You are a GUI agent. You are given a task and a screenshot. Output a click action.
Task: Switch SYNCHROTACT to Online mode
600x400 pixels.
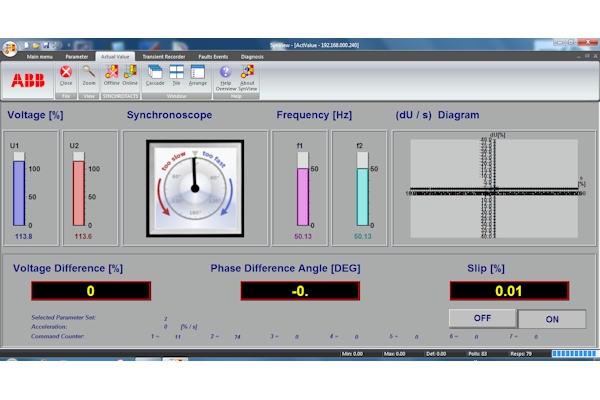tap(130, 74)
